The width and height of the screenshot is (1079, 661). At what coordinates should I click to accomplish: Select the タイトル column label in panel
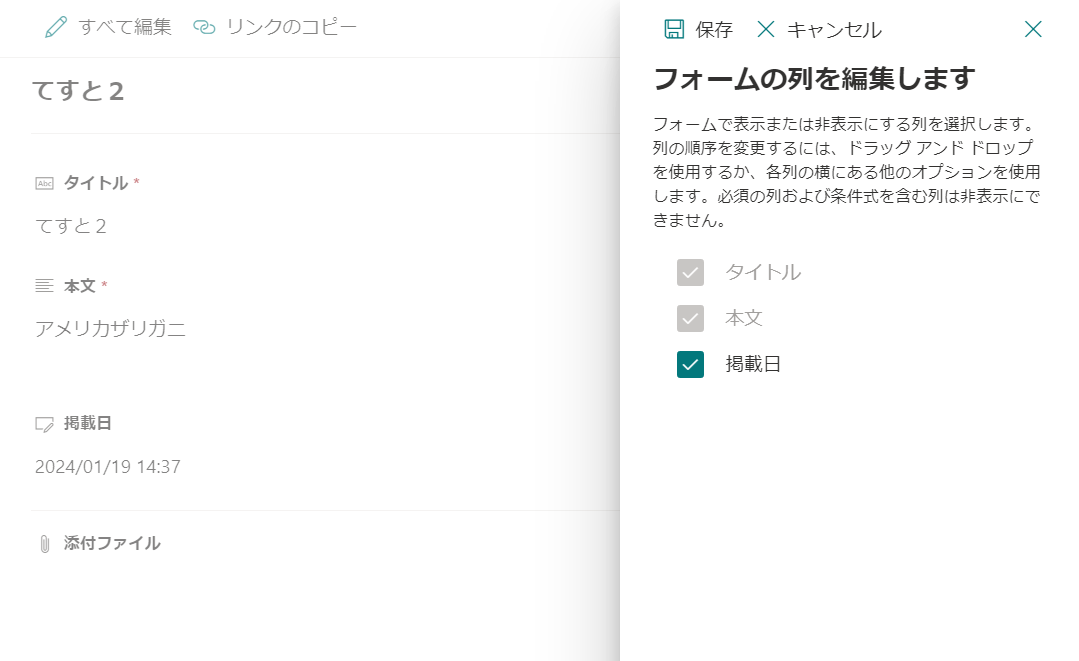pyautogui.click(x=763, y=272)
